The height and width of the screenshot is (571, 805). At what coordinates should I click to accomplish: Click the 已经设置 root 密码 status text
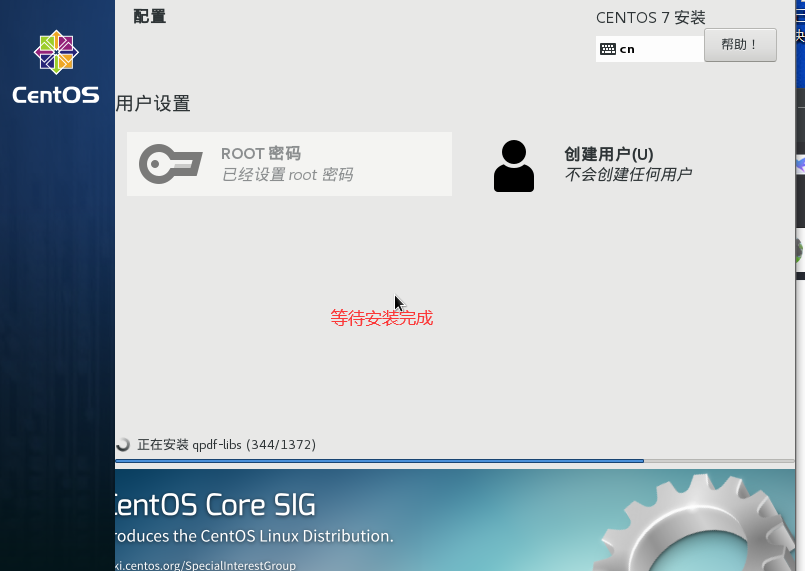click(x=287, y=175)
